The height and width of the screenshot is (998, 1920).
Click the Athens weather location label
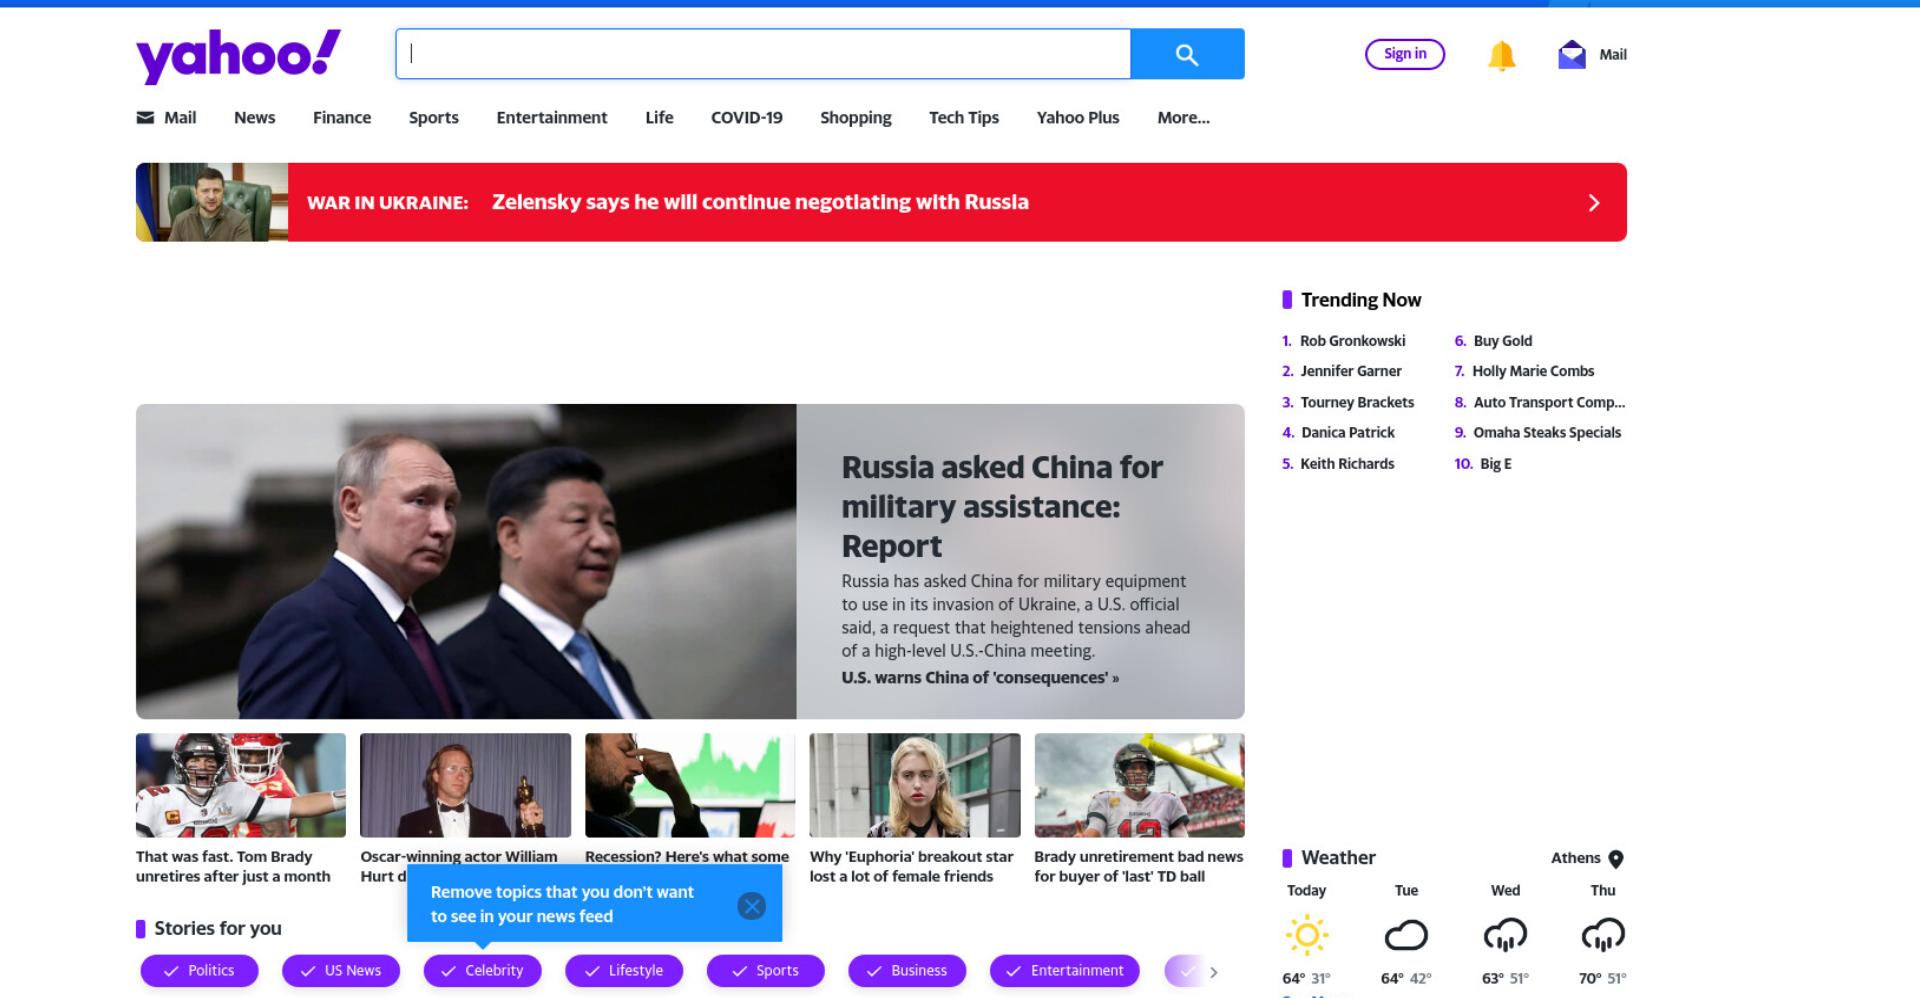pos(1575,858)
